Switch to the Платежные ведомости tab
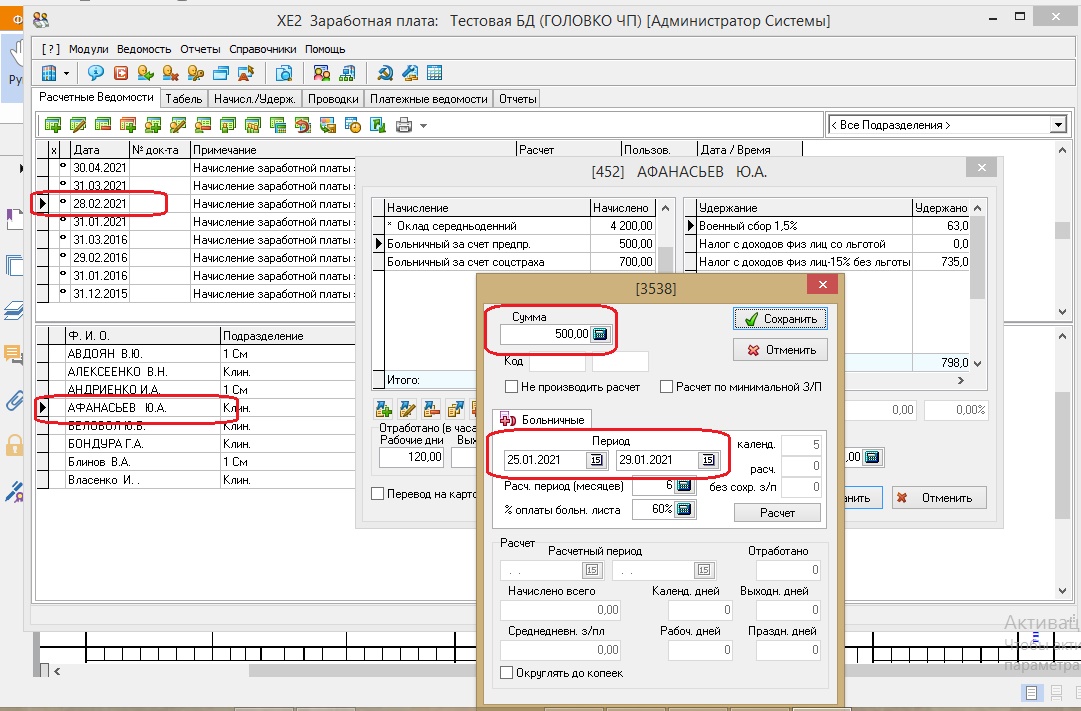The image size is (1081, 711). (x=429, y=99)
